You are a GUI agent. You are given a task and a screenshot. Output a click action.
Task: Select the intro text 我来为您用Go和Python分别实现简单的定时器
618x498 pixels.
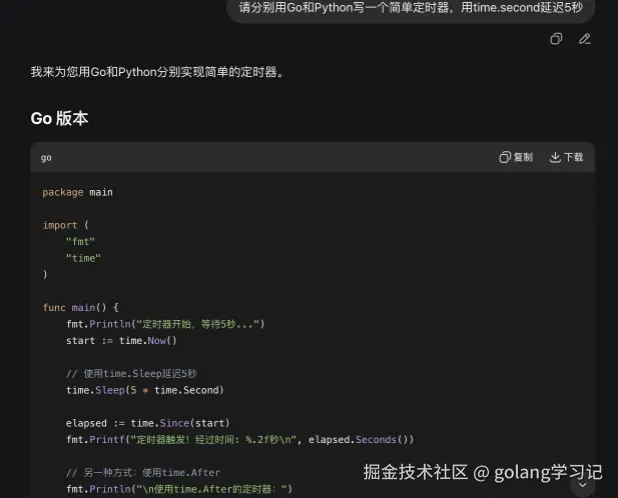pyautogui.click(x=156, y=72)
